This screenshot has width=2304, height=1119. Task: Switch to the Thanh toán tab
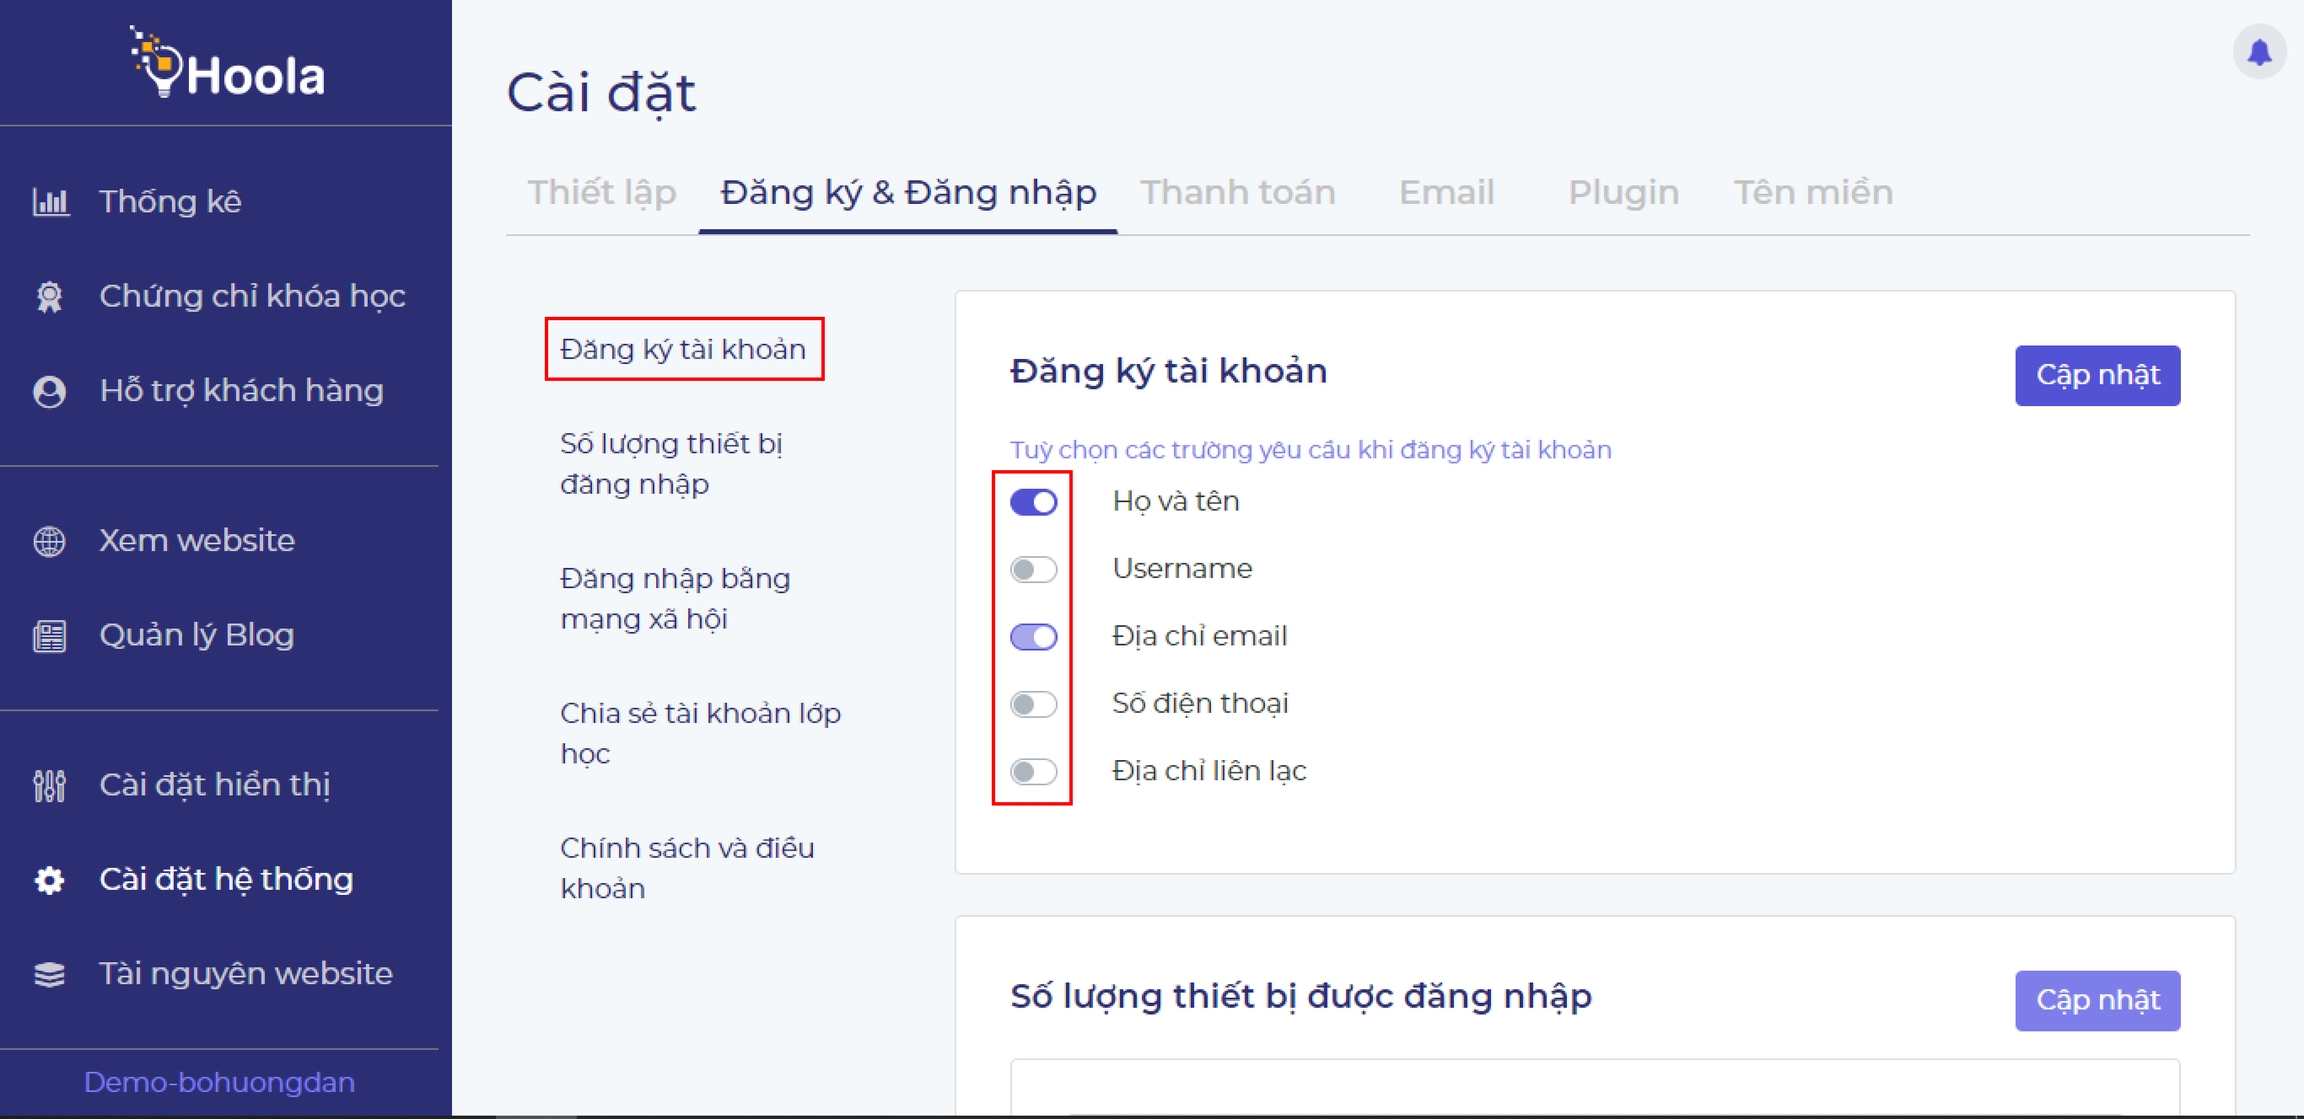tap(1237, 192)
